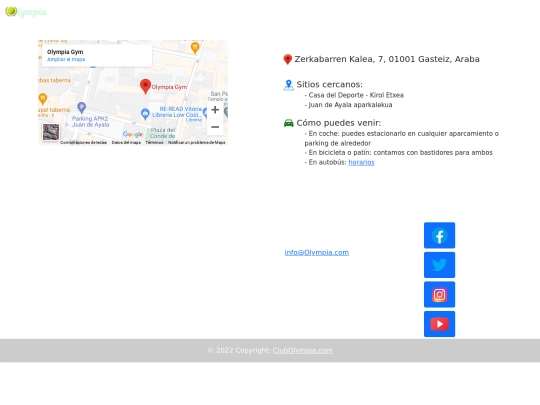Click the 'Cómo puedes venir:' heading

339,123
